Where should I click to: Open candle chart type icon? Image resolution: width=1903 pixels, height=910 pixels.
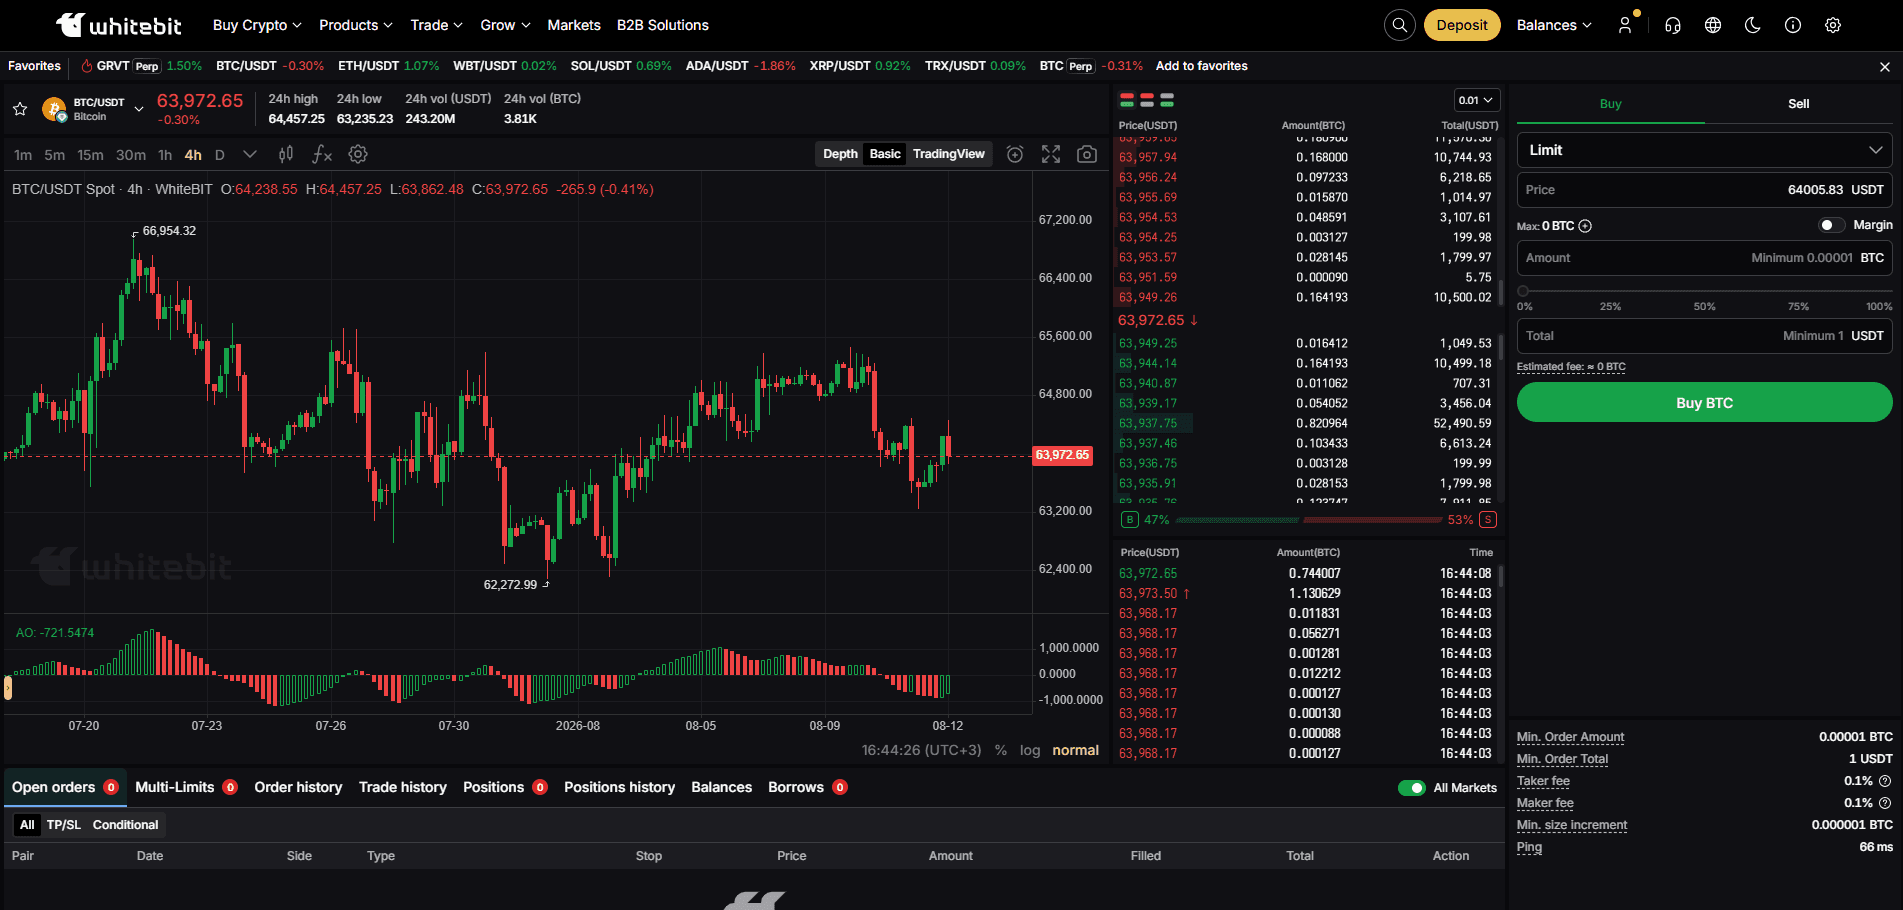286,154
